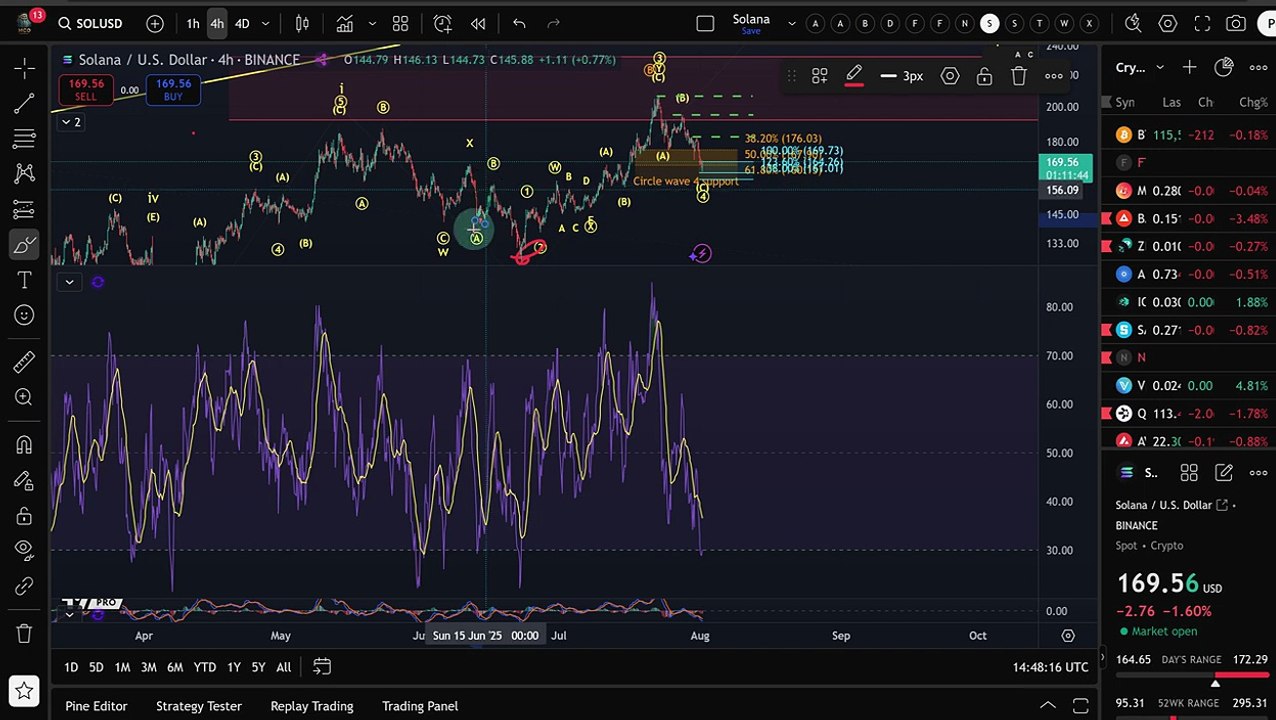
Task: Open the Fibonacci and Gann tools
Action: tap(25, 138)
